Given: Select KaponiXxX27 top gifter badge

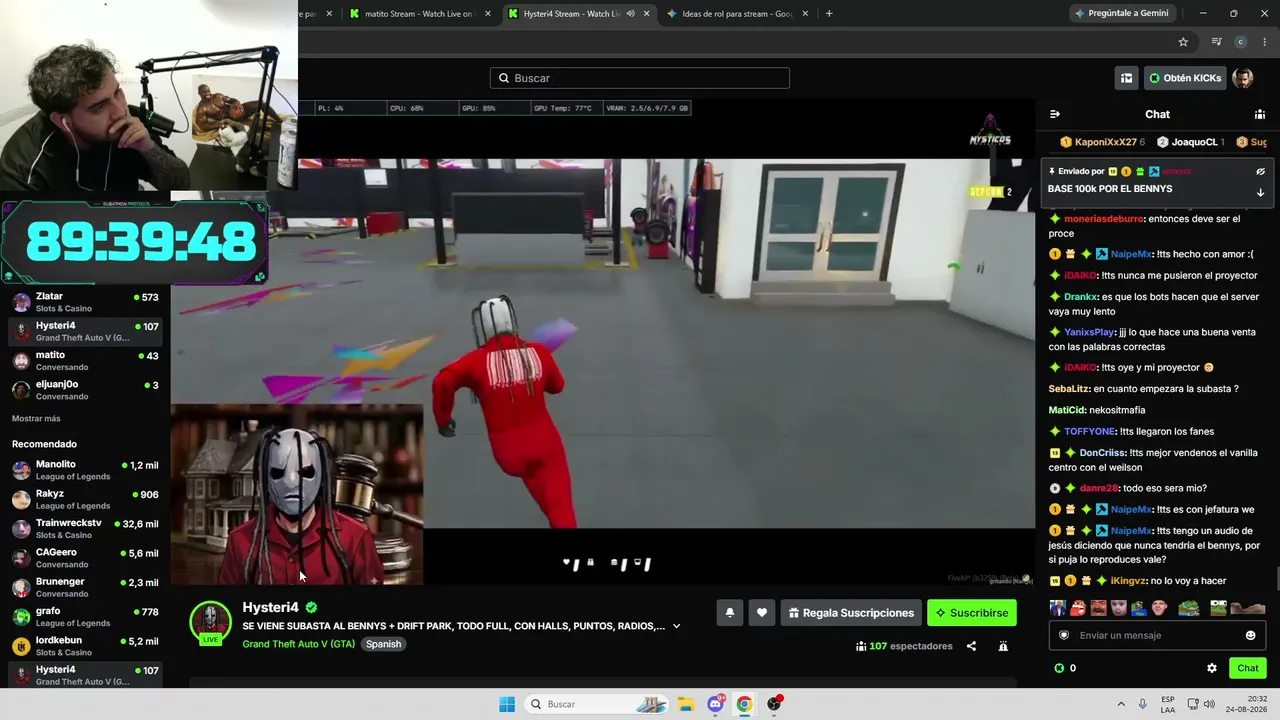Looking at the screenshot, I should [x=1102, y=142].
